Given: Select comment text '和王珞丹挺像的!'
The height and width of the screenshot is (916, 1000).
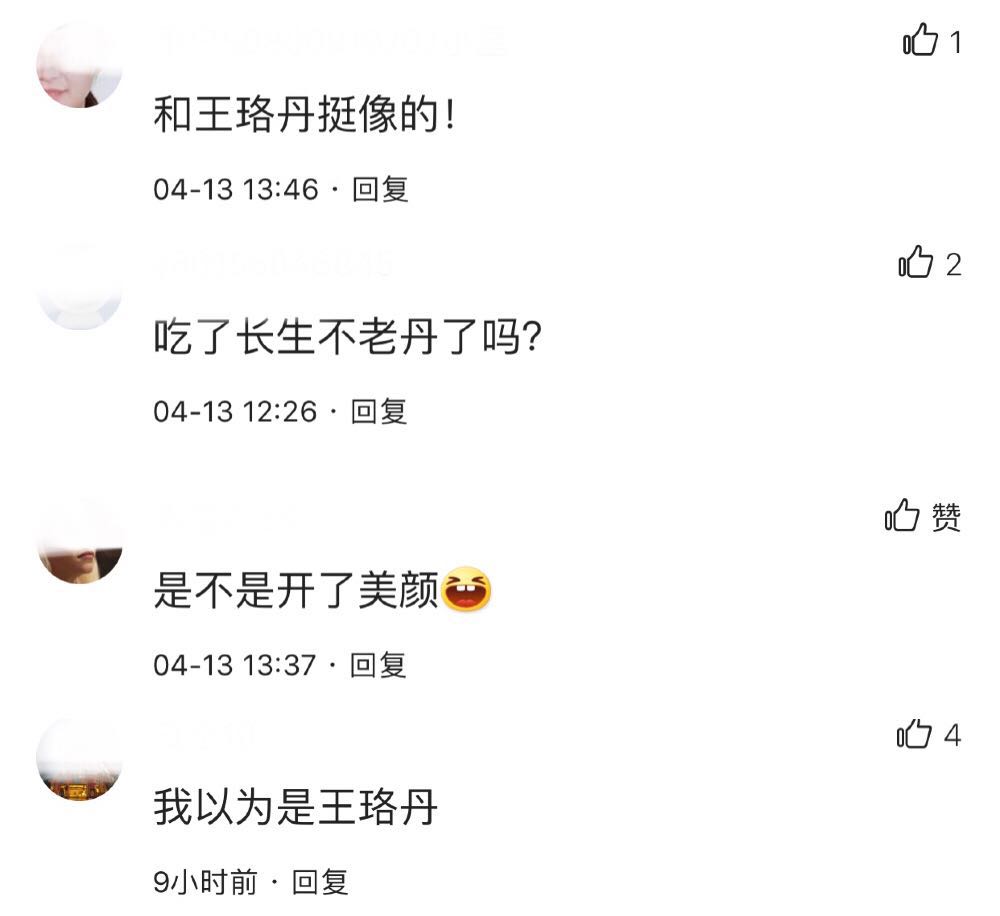Looking at the screenshot, I should tap(304, 115).
